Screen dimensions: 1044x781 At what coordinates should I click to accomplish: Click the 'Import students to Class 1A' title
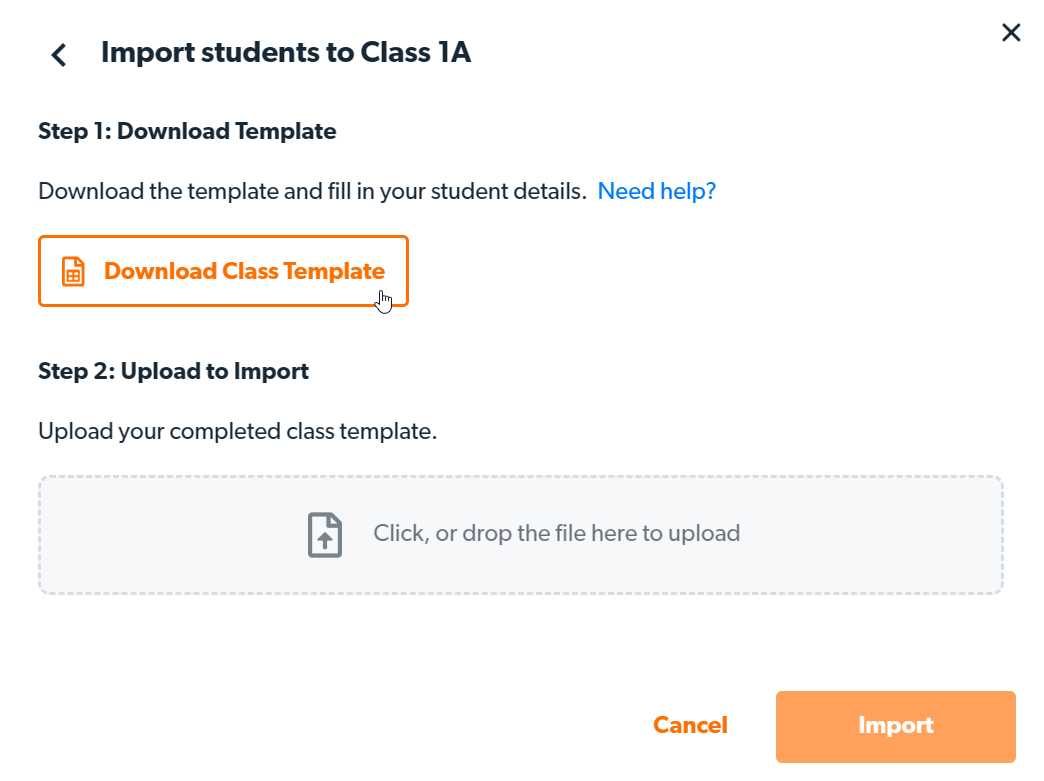pyautogui.click(x=285, y=53)
